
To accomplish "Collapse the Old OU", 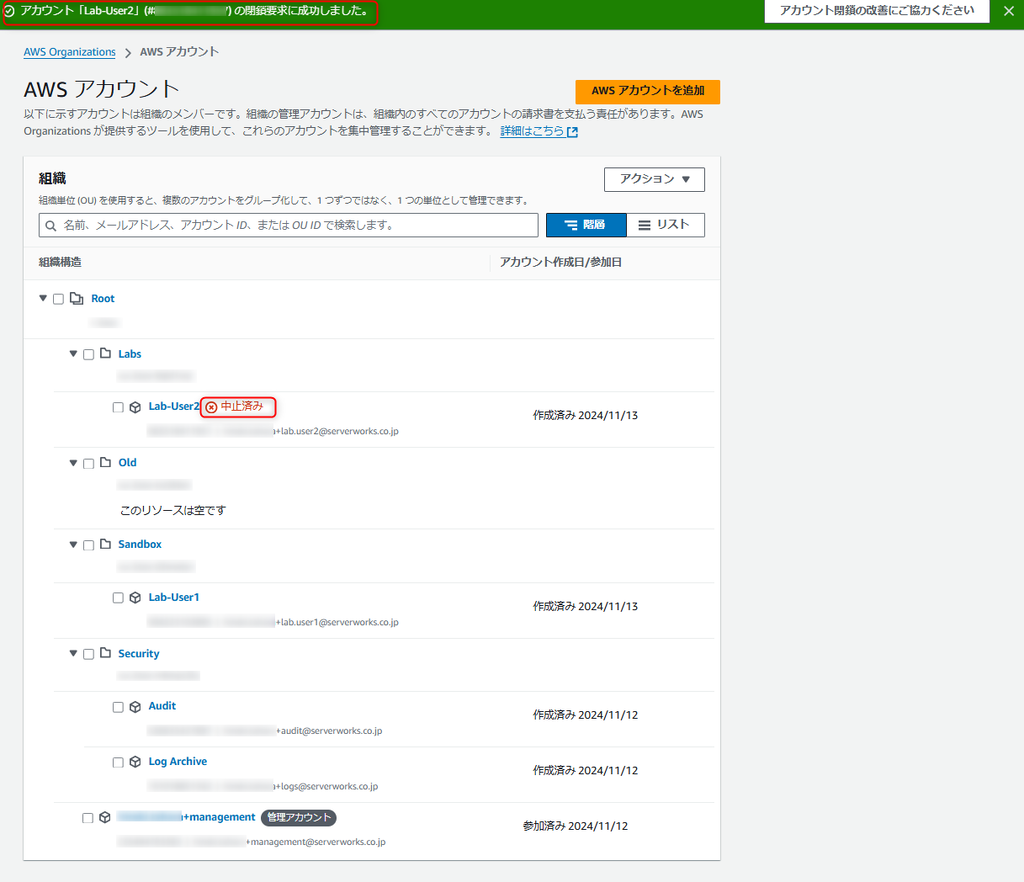I will coord(73,463).
